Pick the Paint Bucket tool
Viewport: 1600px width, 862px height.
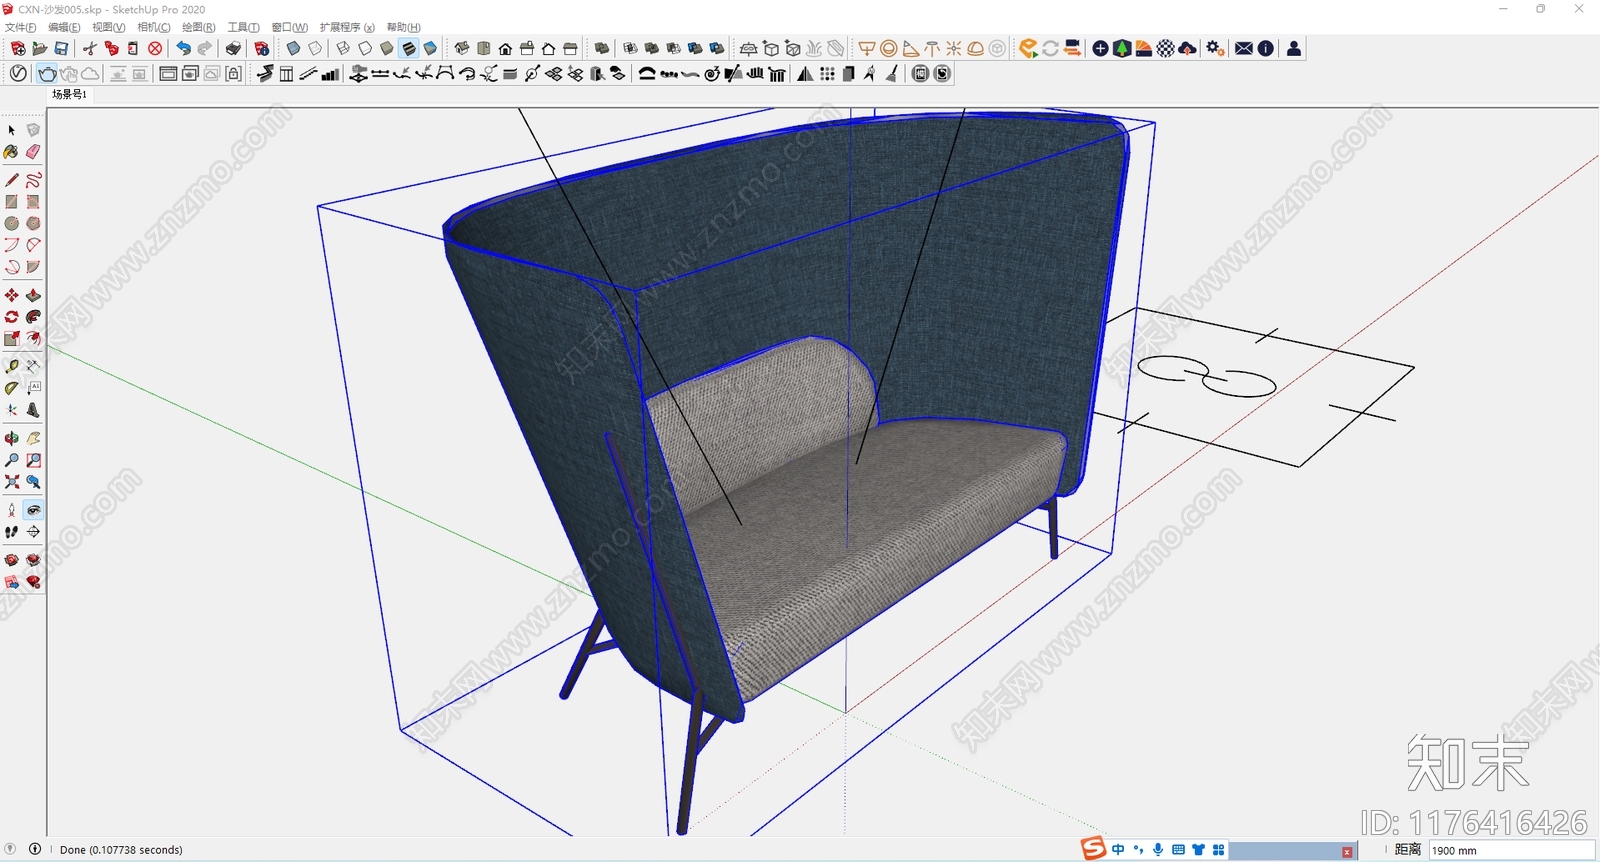pos(11,152)
